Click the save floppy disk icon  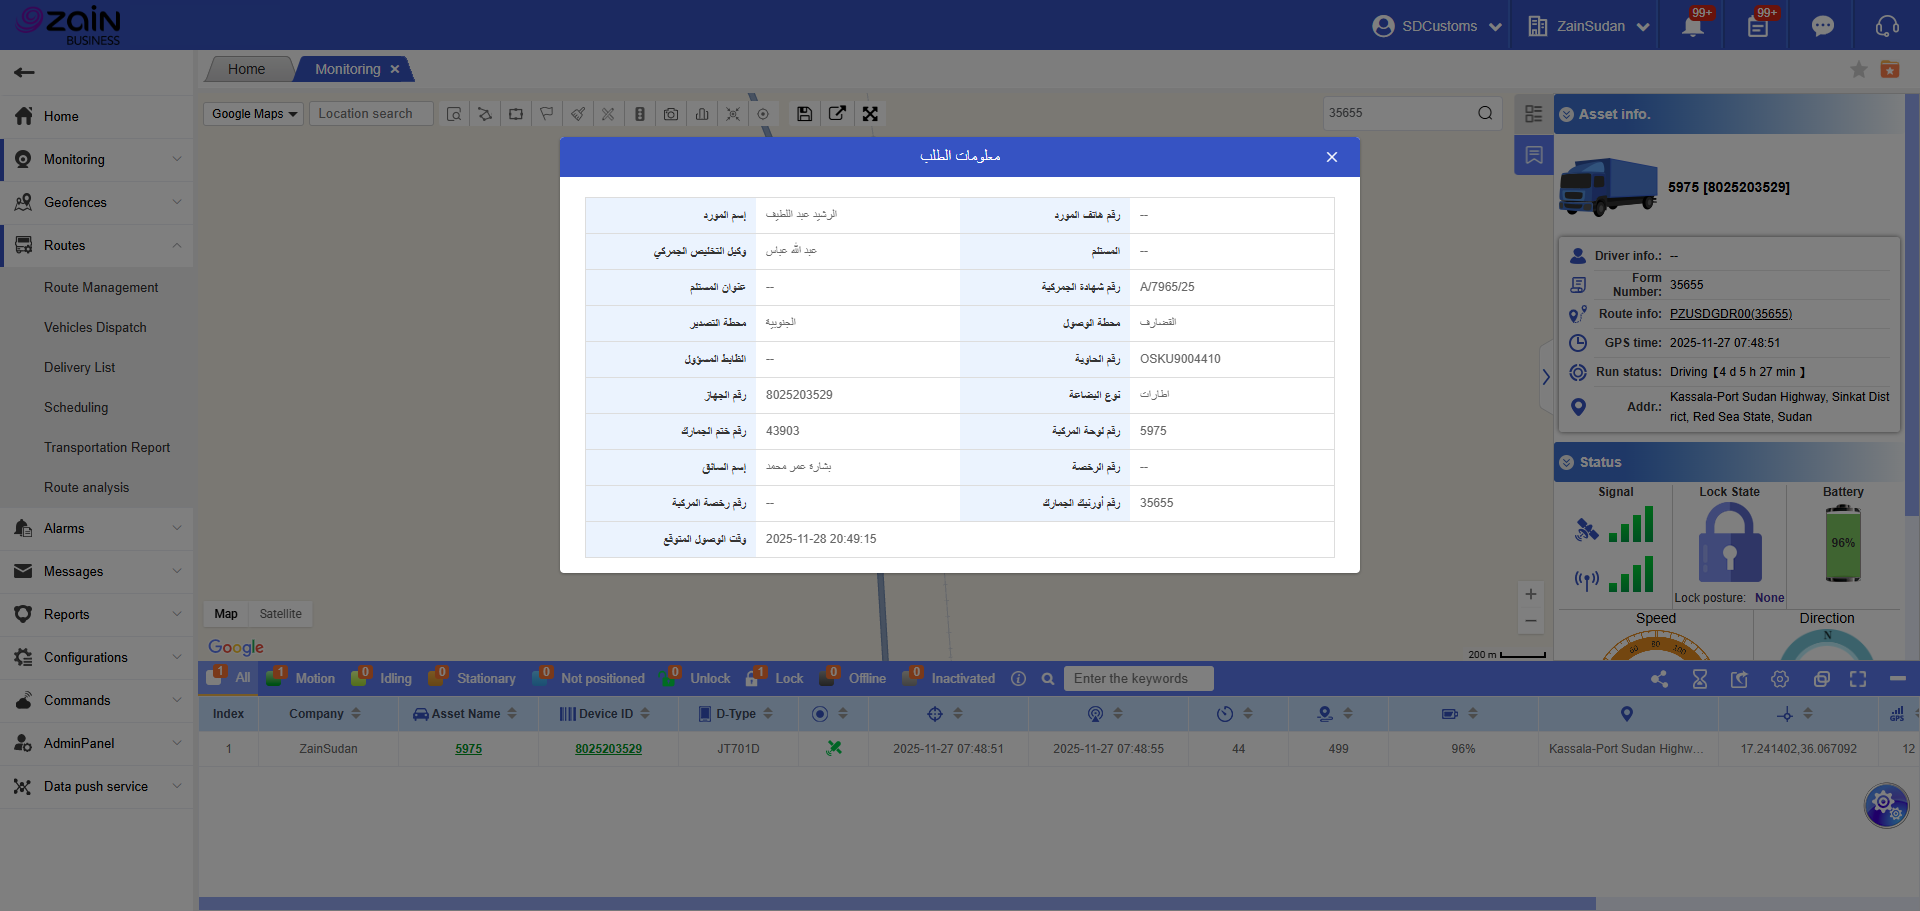click(804, 114)
